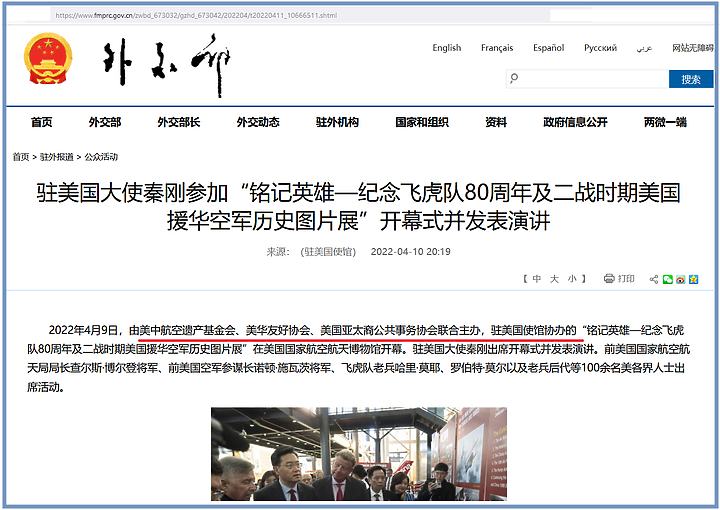Switch site language to English
Screen dimensions: 720x510
point(446,48)
